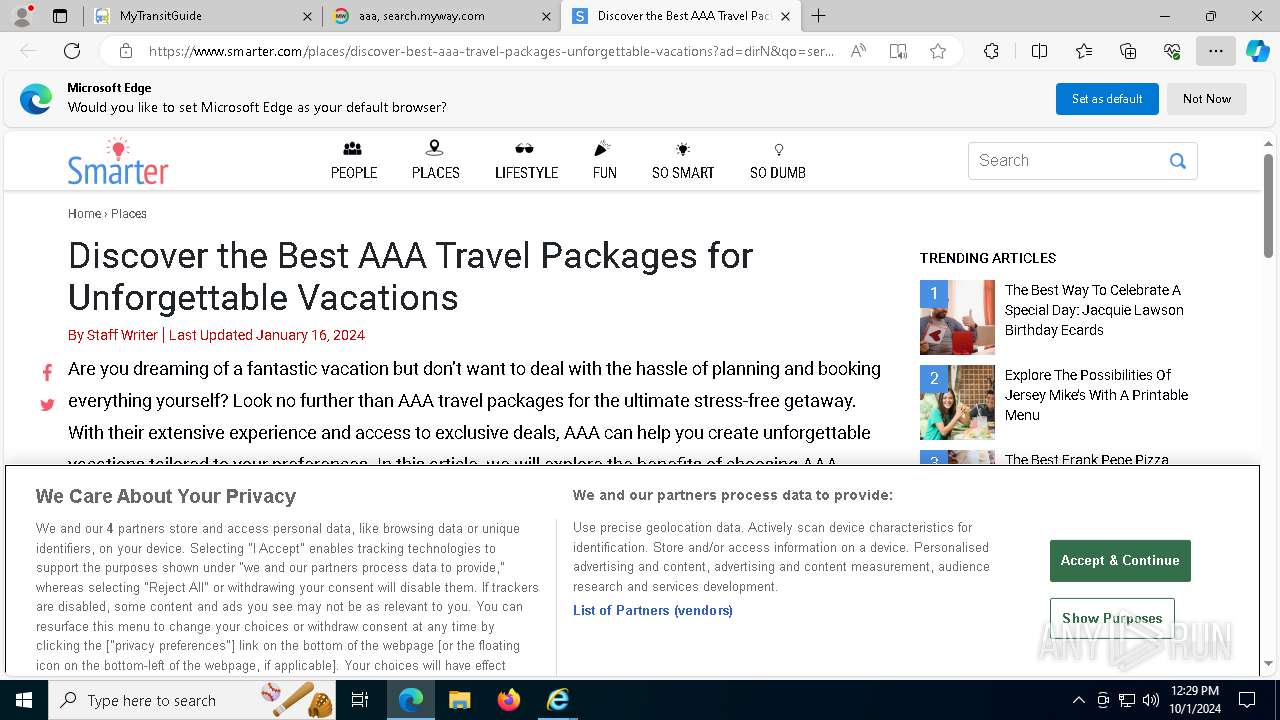Screen dimensions: 1280x720
Task: Open Immersive Reader icon in address bar
Action: click(898, 51)
